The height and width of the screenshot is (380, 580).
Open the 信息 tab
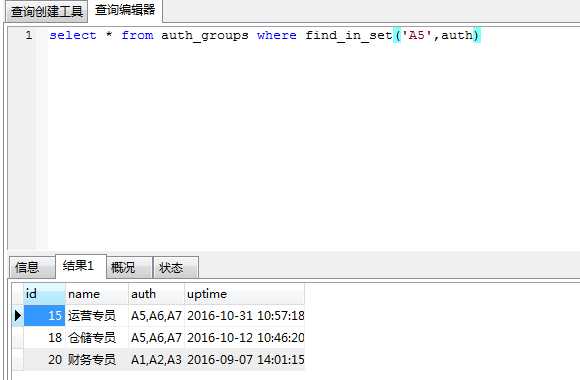tap(32, 267)
